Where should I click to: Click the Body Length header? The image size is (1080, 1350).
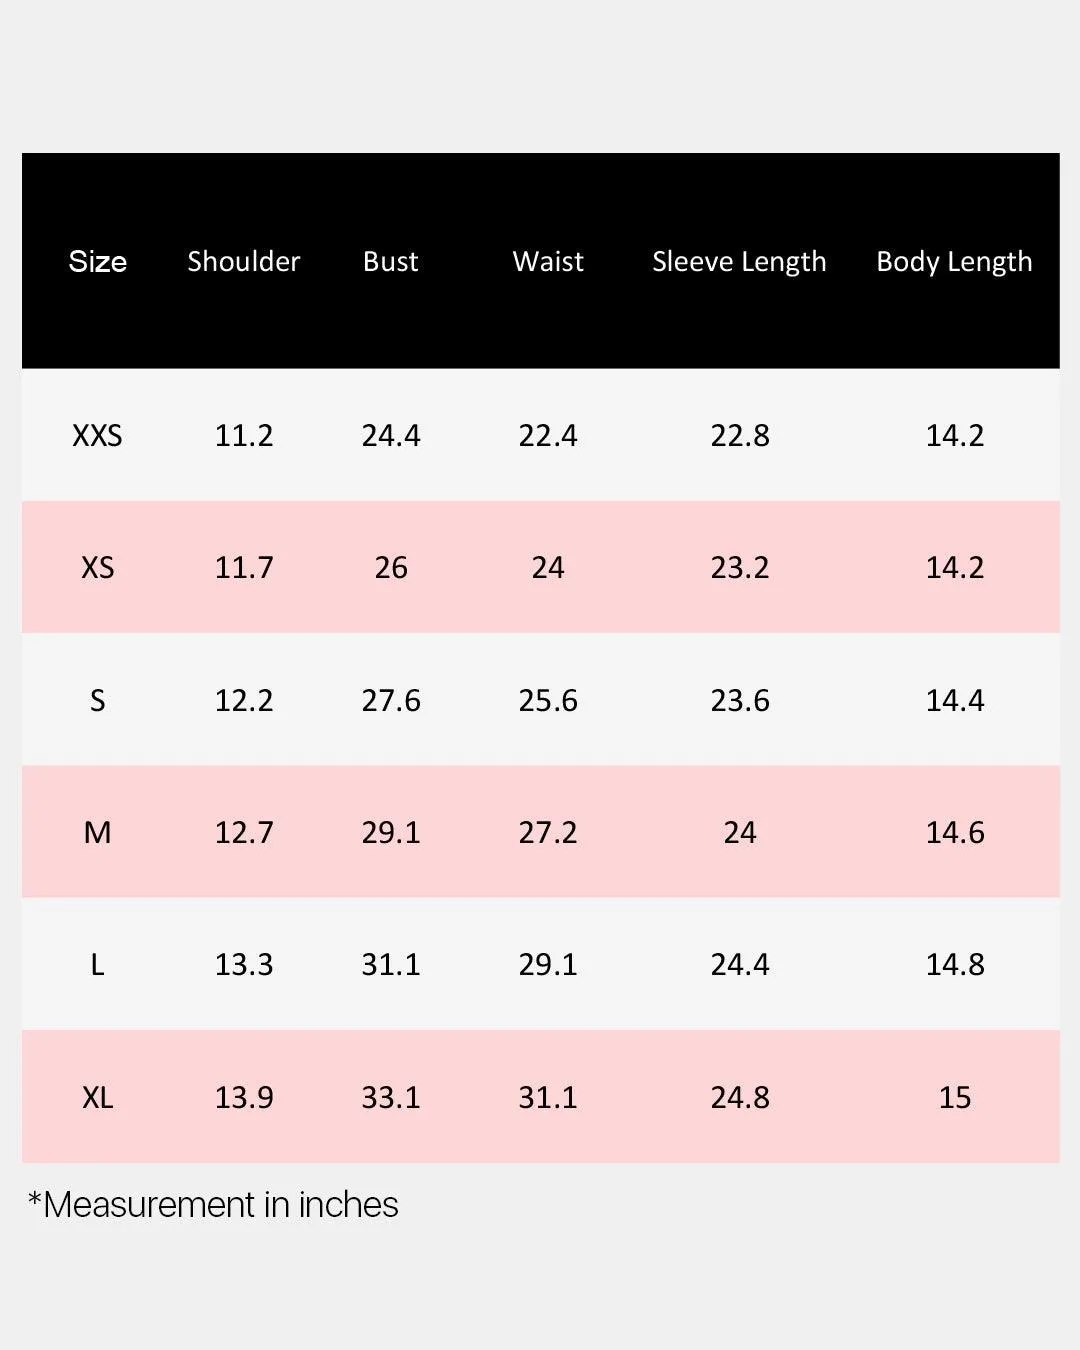click(954, 262)
